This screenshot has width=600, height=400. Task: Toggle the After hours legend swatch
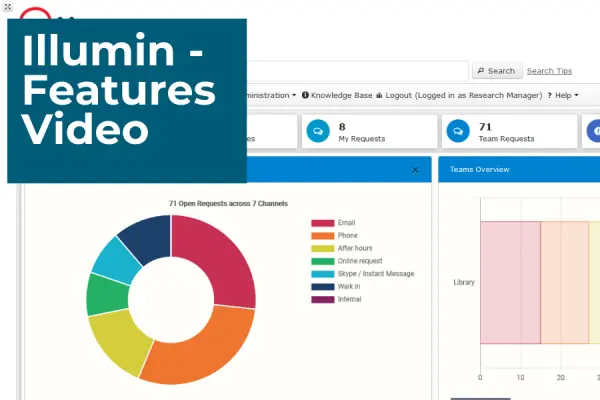coord(323,248)
